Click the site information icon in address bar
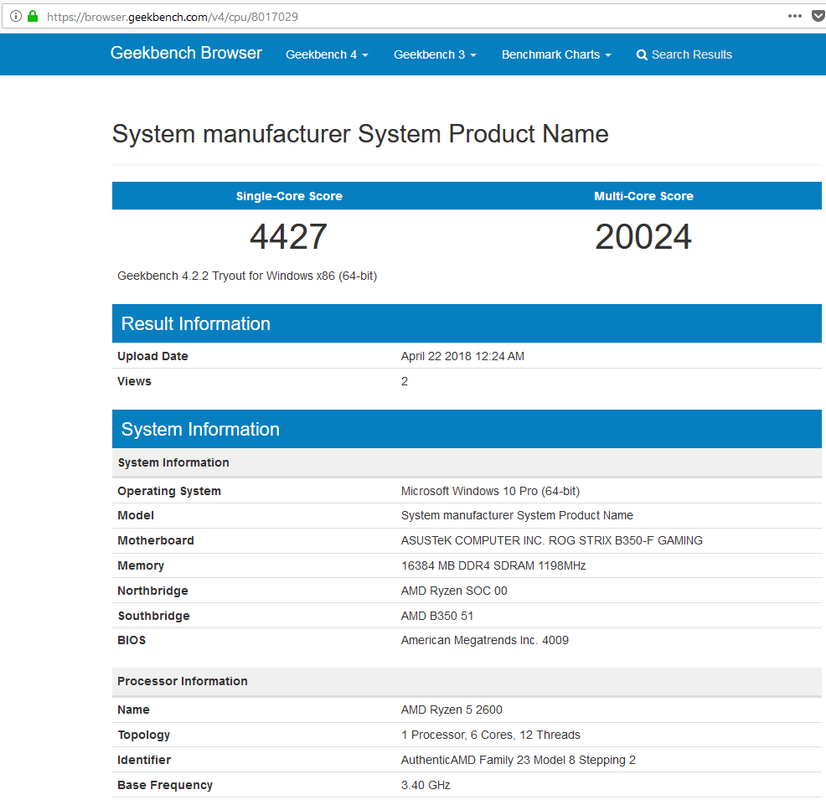Screen dimensions: 826x800 coord(16,16)
